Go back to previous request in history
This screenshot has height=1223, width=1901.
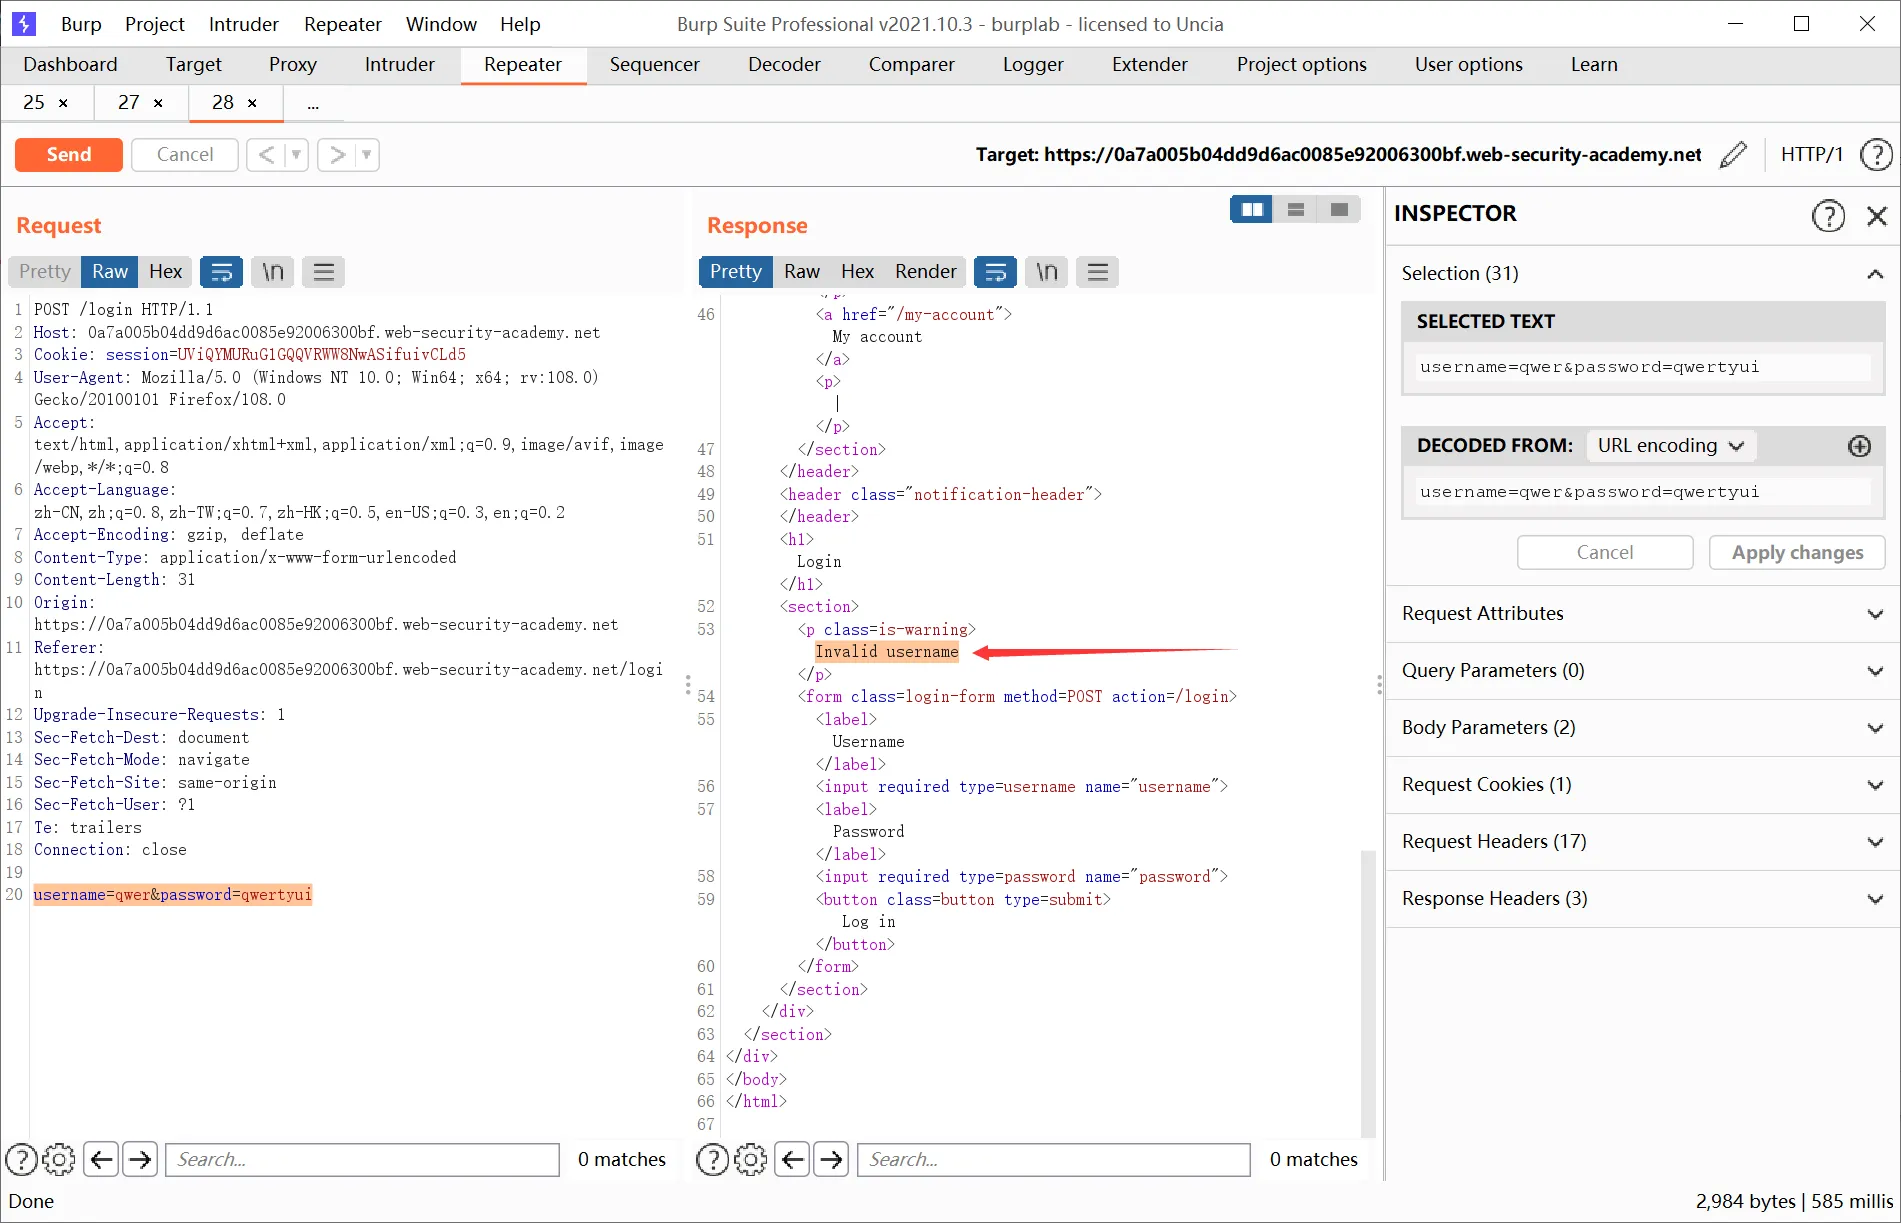point(266,155)
